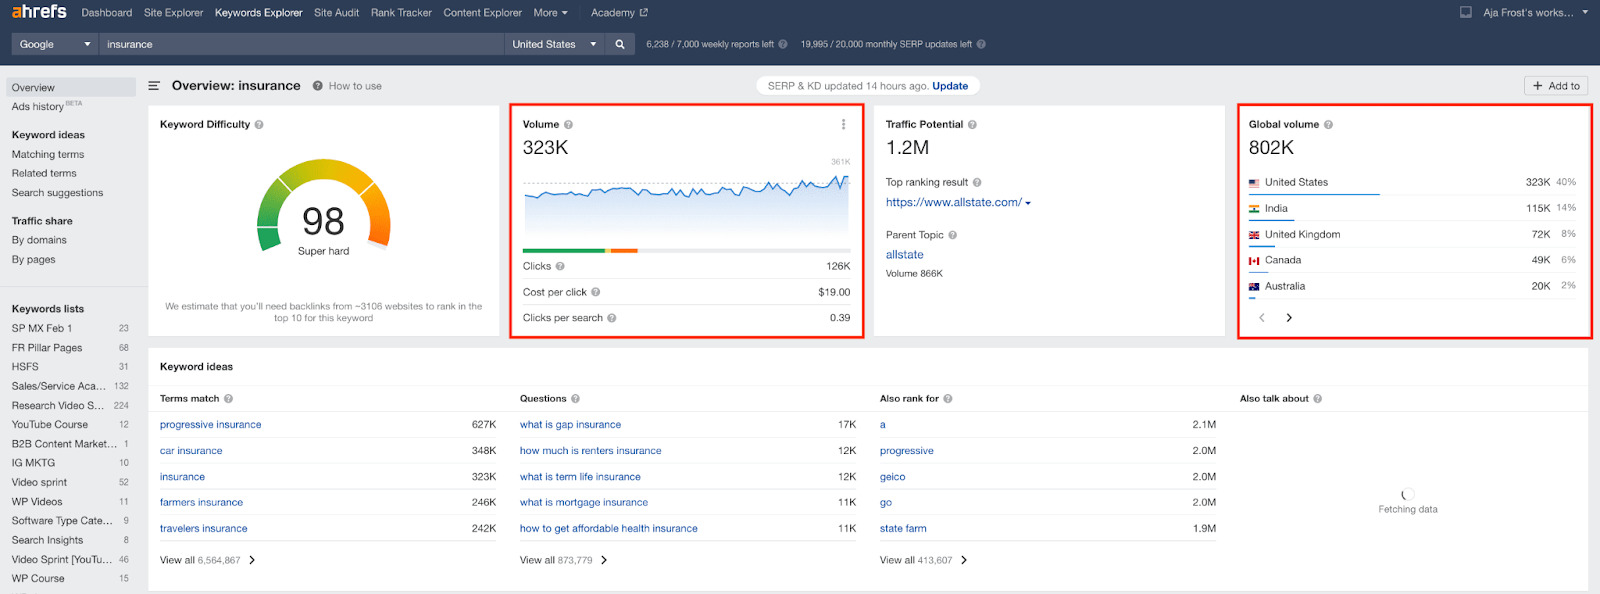
Task: Click the Traffic Potential help icon
Action: pos(972,125)
